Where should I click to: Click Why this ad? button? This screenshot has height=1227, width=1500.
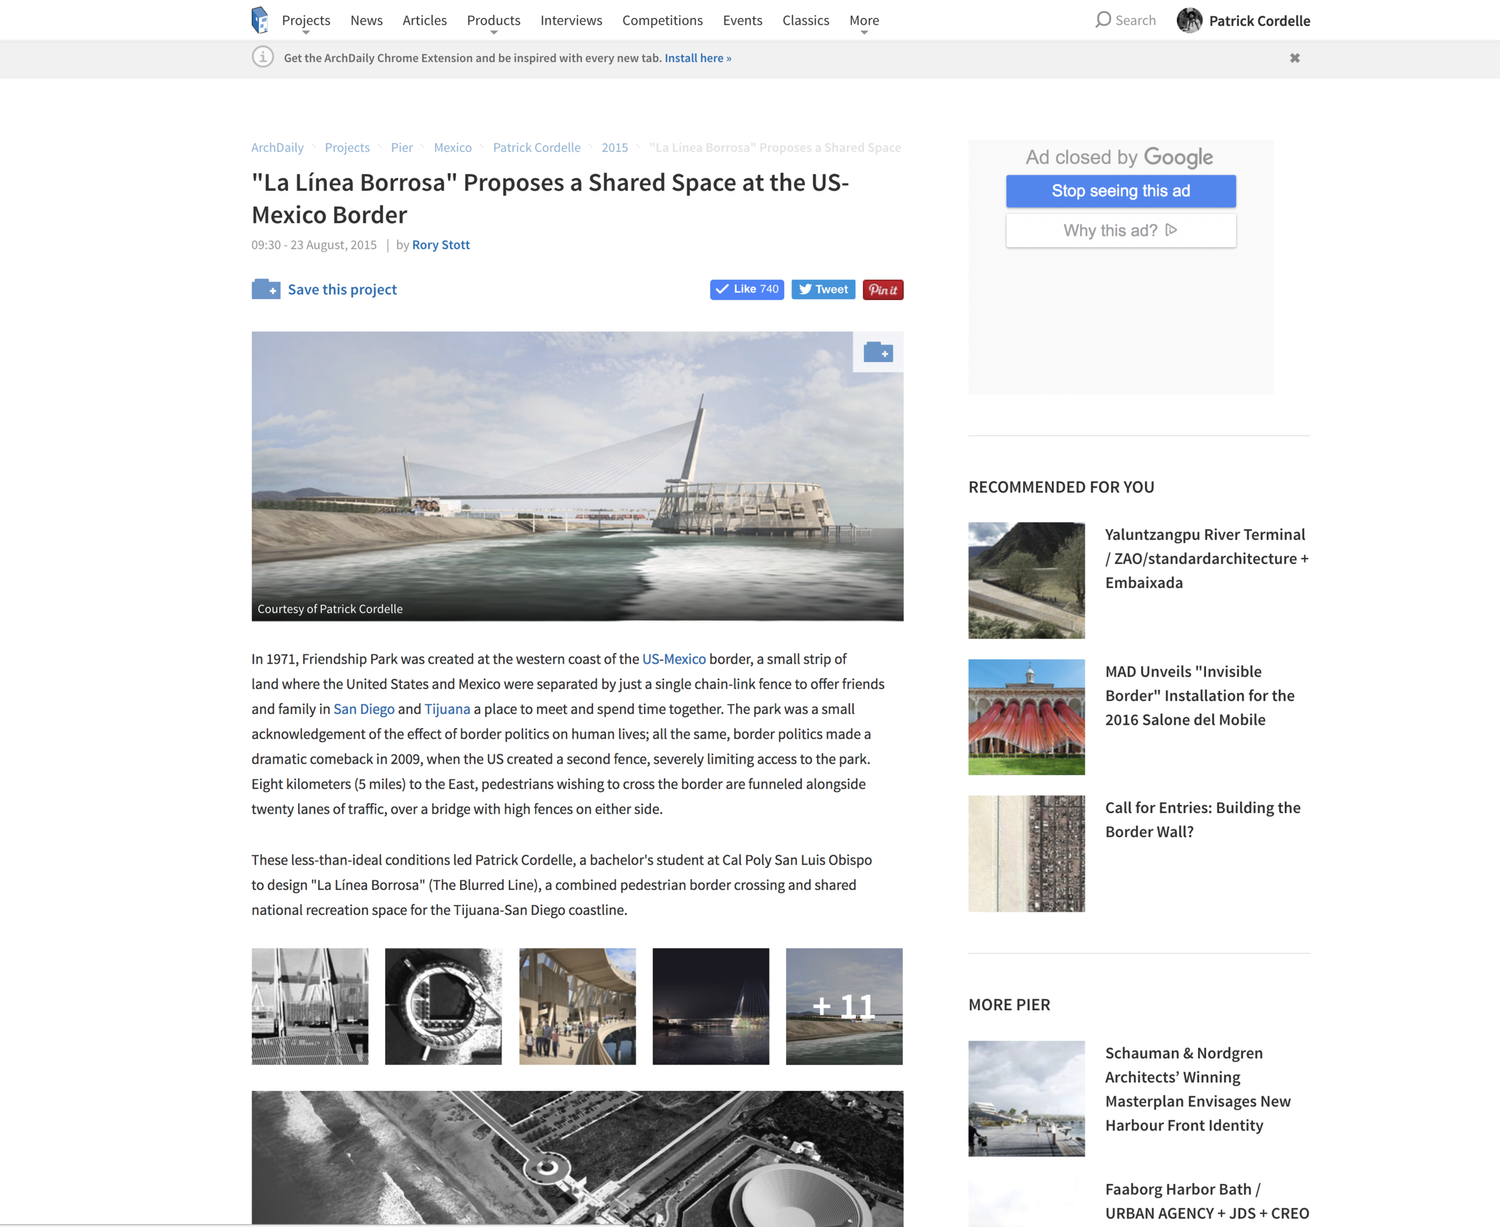point(1121,230)
